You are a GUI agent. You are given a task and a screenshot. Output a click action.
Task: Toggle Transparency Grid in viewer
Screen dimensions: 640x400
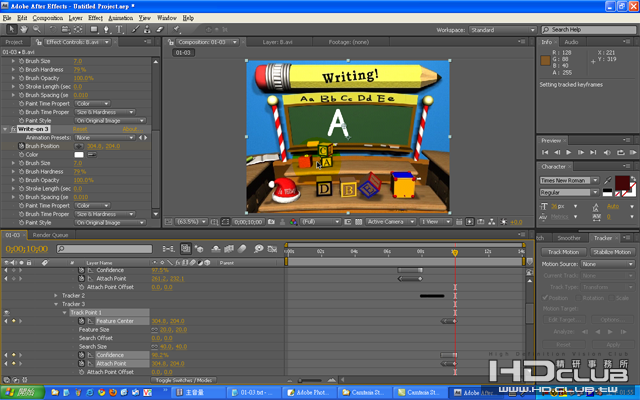click(x=358, y=222)
